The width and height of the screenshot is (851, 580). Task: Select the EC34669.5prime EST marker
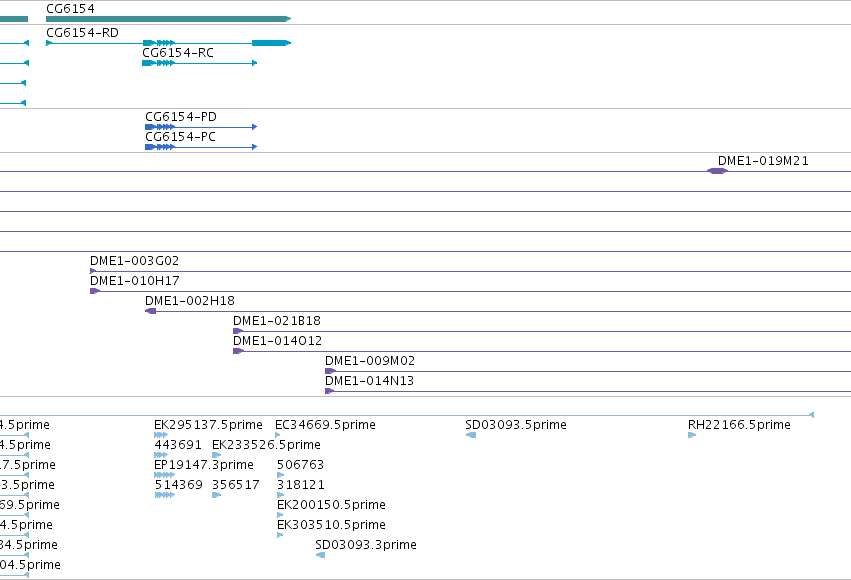tap(278, 435)
